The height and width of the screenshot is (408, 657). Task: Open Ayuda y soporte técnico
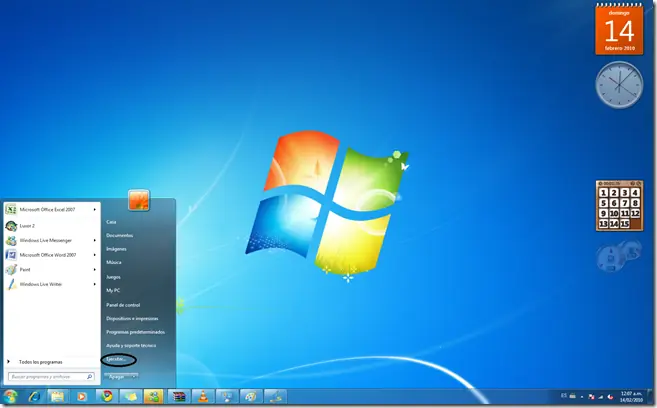(x=131, y=346)
